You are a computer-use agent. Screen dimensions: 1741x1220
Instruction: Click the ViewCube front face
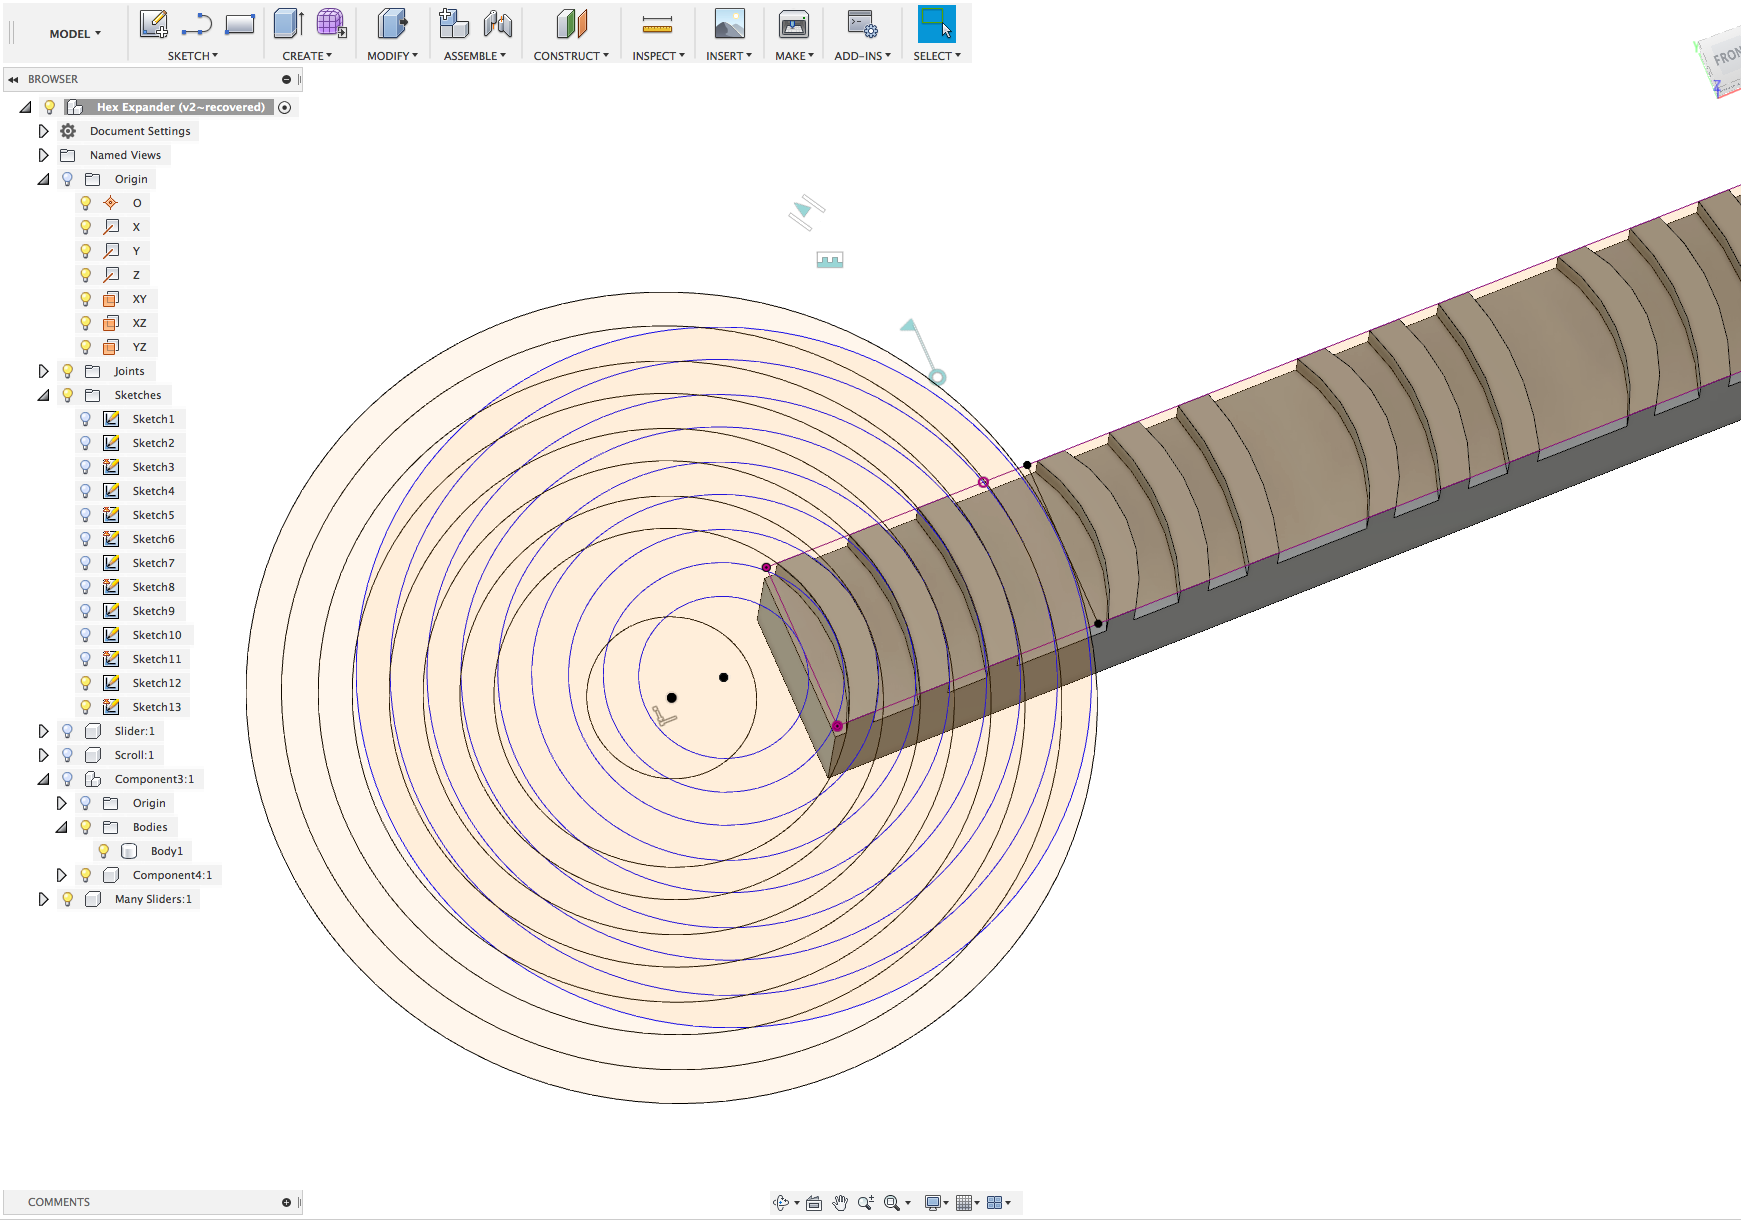pyautogui.click(x=1725, y=57)
